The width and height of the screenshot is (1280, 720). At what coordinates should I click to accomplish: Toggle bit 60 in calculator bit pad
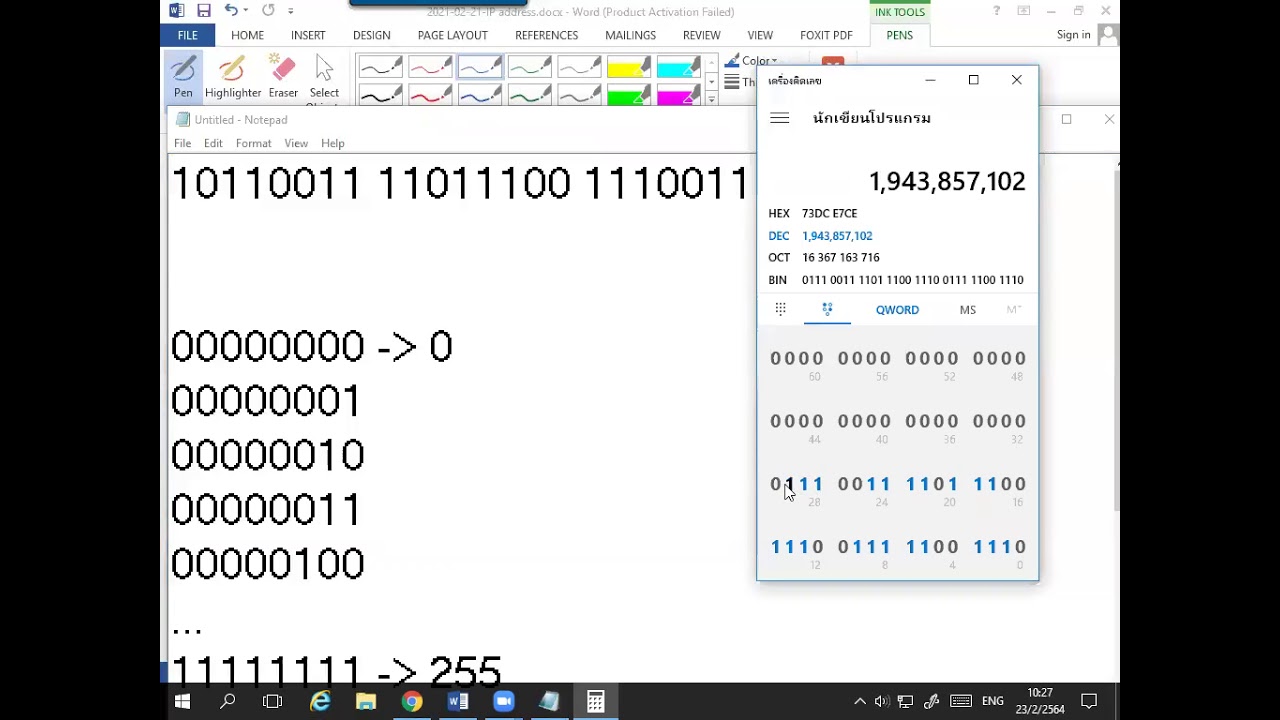coord(818,358)
